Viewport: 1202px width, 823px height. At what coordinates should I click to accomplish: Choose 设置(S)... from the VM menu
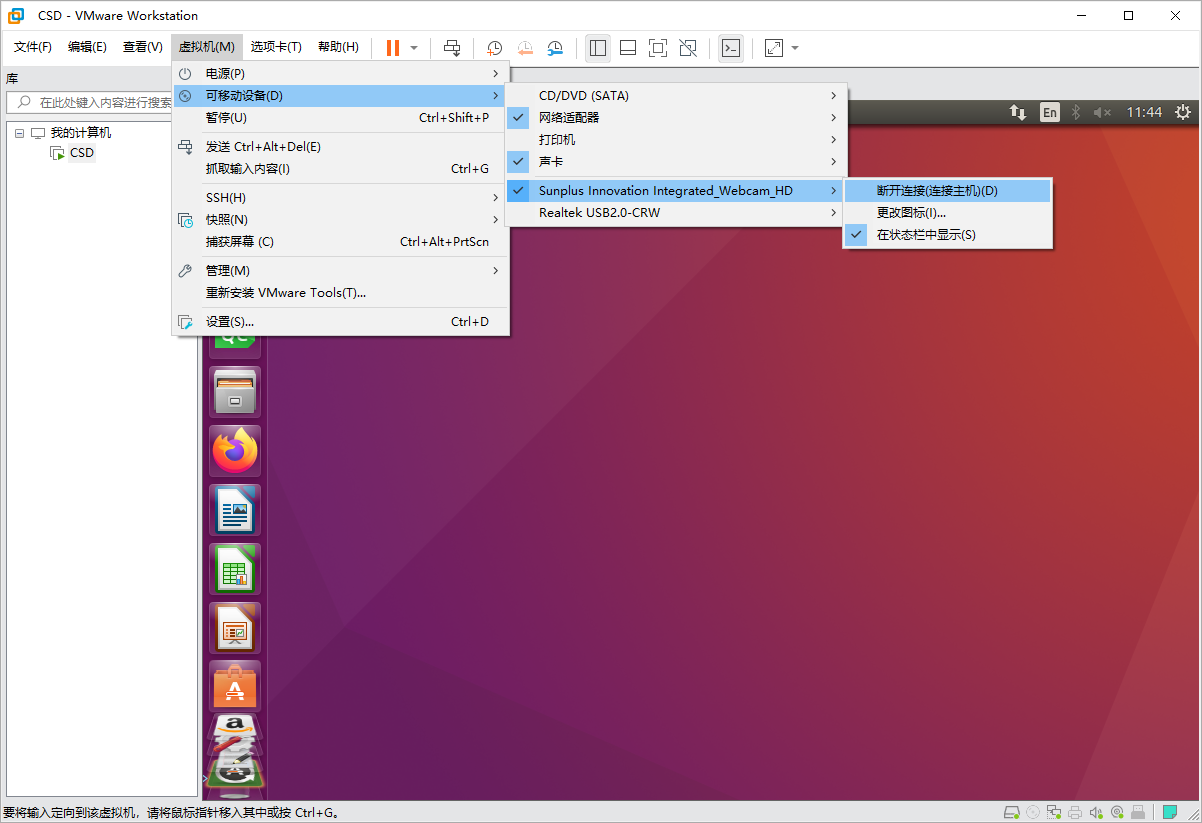coord(341,322)
